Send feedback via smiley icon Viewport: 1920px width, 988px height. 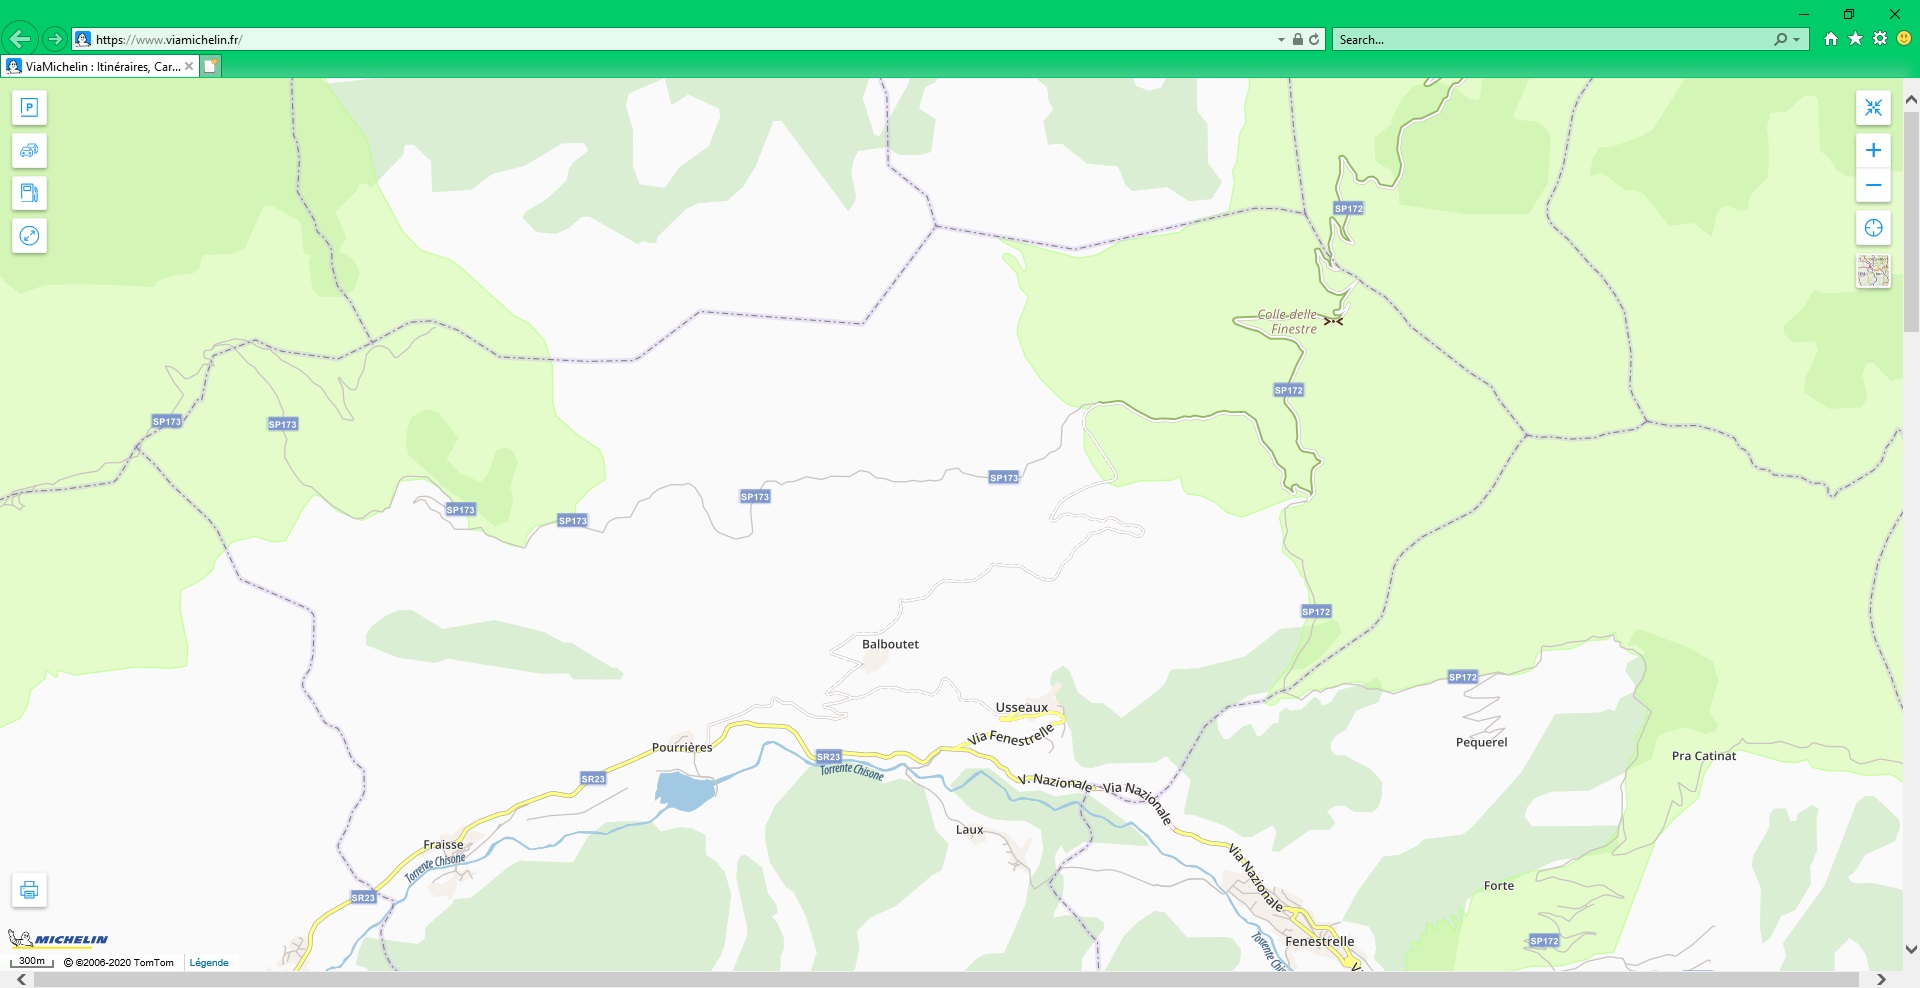coord(1904,39)
